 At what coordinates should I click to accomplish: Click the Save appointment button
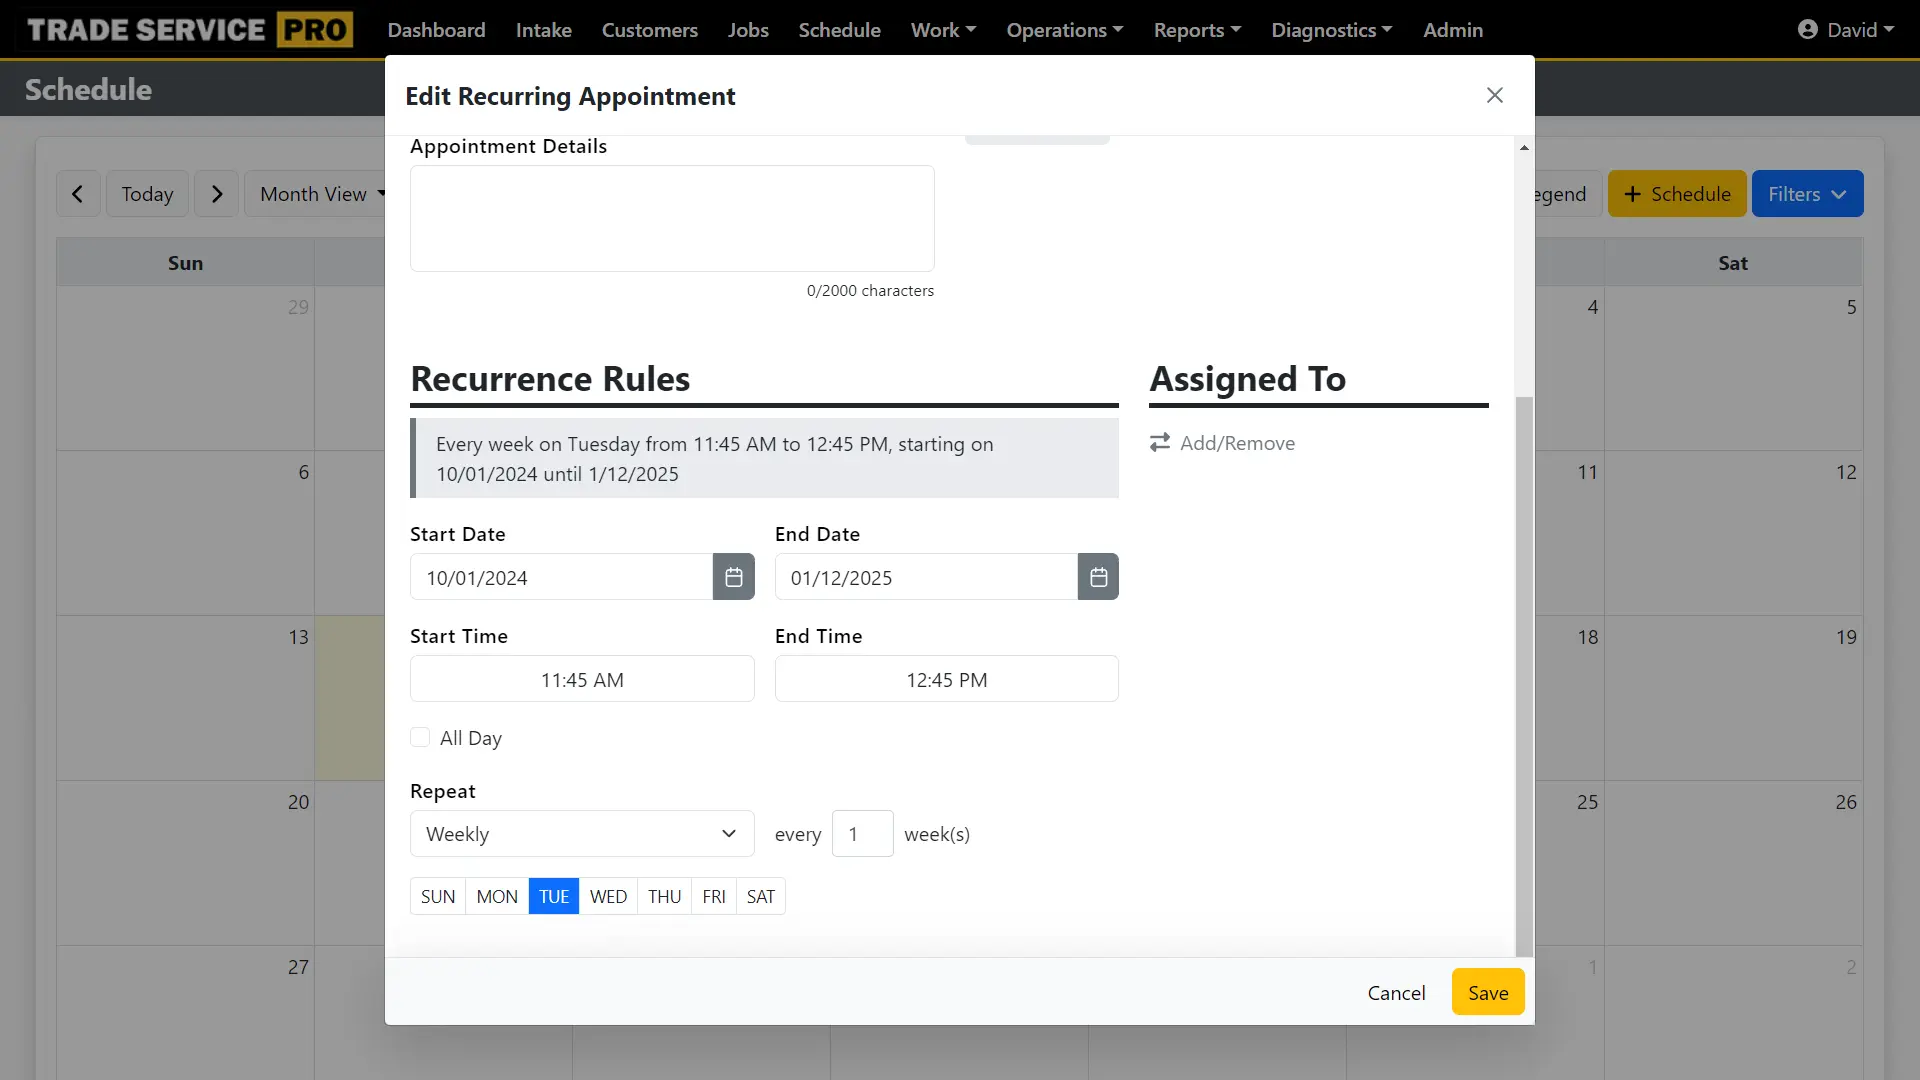(1489, 993)
